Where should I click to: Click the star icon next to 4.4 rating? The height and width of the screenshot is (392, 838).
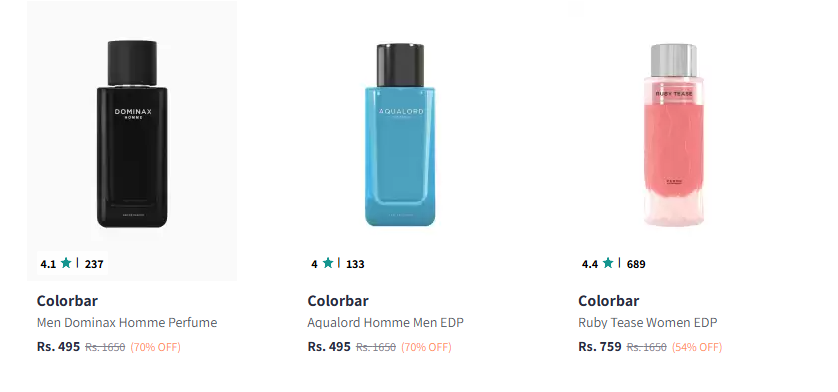click(608, 263)
